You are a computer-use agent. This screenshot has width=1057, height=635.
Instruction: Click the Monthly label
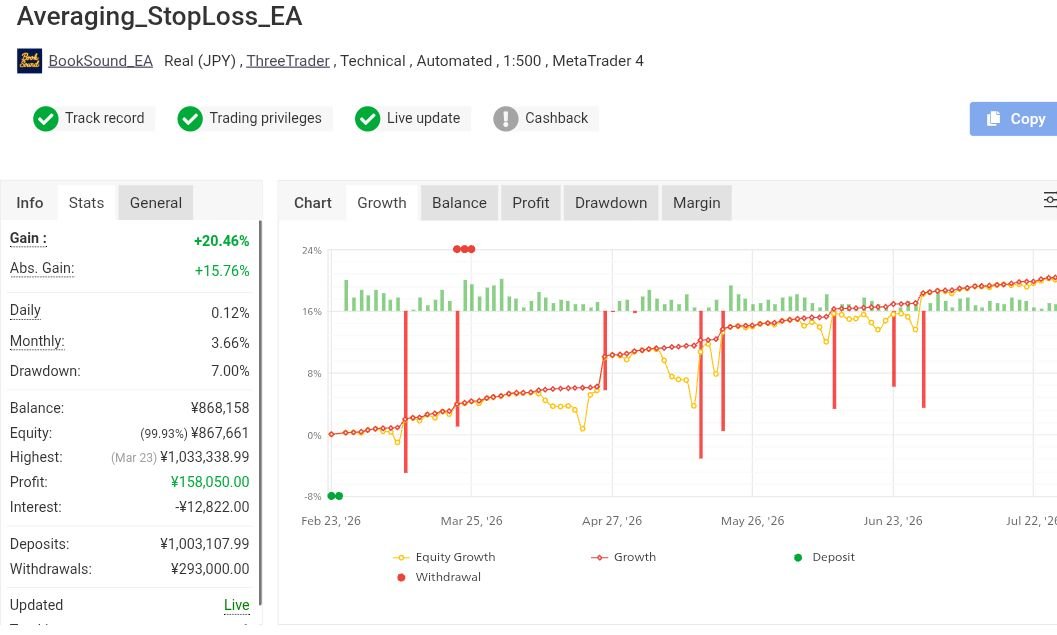point(37,341)
